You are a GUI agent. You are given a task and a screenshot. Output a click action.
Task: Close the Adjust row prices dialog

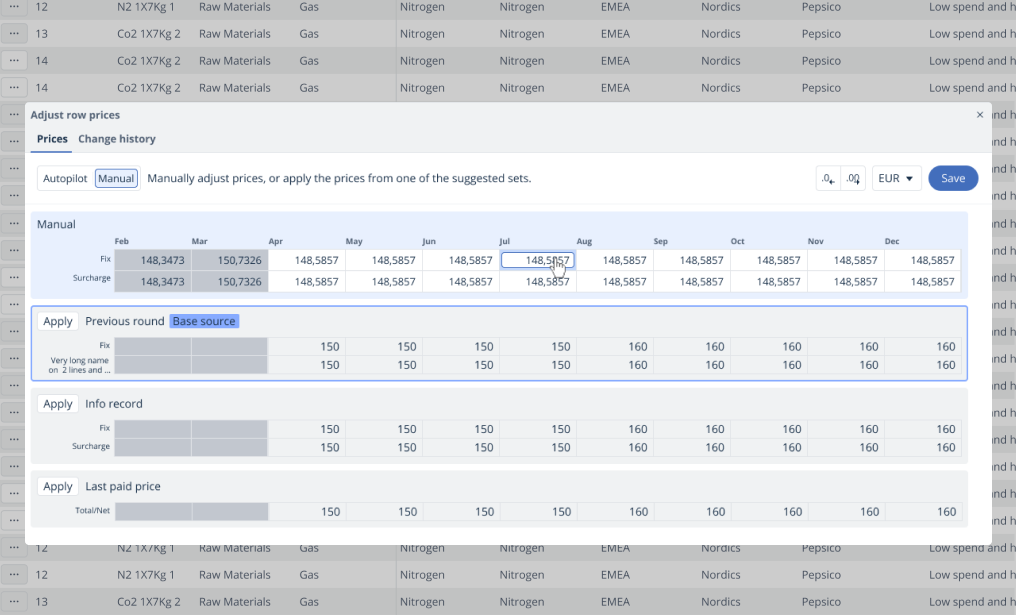coord(979,115)
